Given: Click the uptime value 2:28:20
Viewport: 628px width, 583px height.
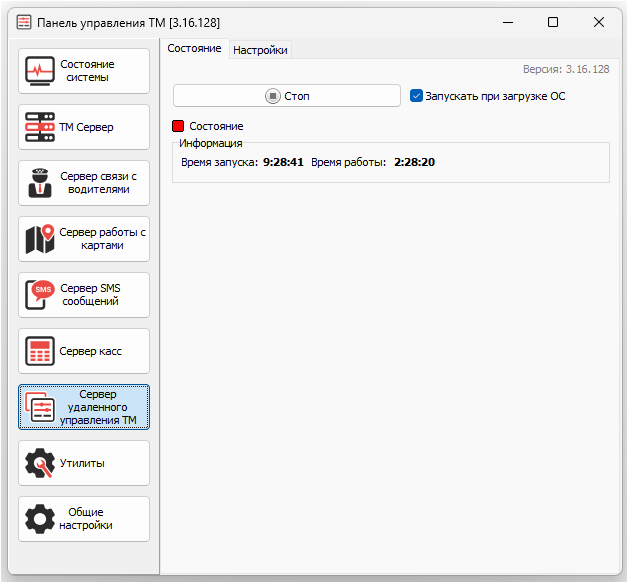Looking at the screenshot, I should [415, 162].
